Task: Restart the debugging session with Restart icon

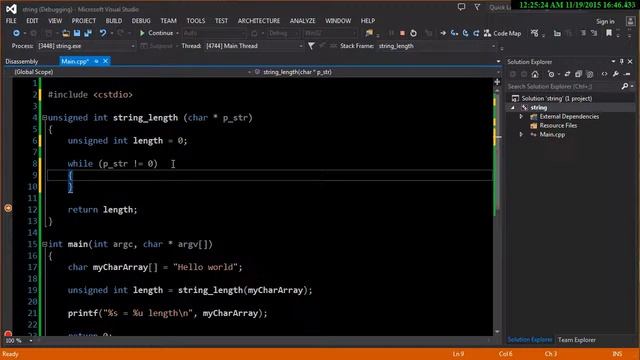Action: coord(413,33)
